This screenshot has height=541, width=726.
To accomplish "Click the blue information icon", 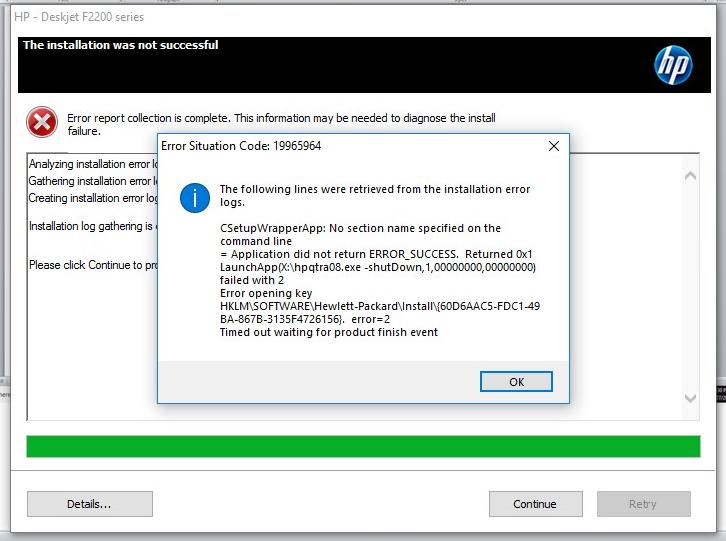I will coord(195,198).
